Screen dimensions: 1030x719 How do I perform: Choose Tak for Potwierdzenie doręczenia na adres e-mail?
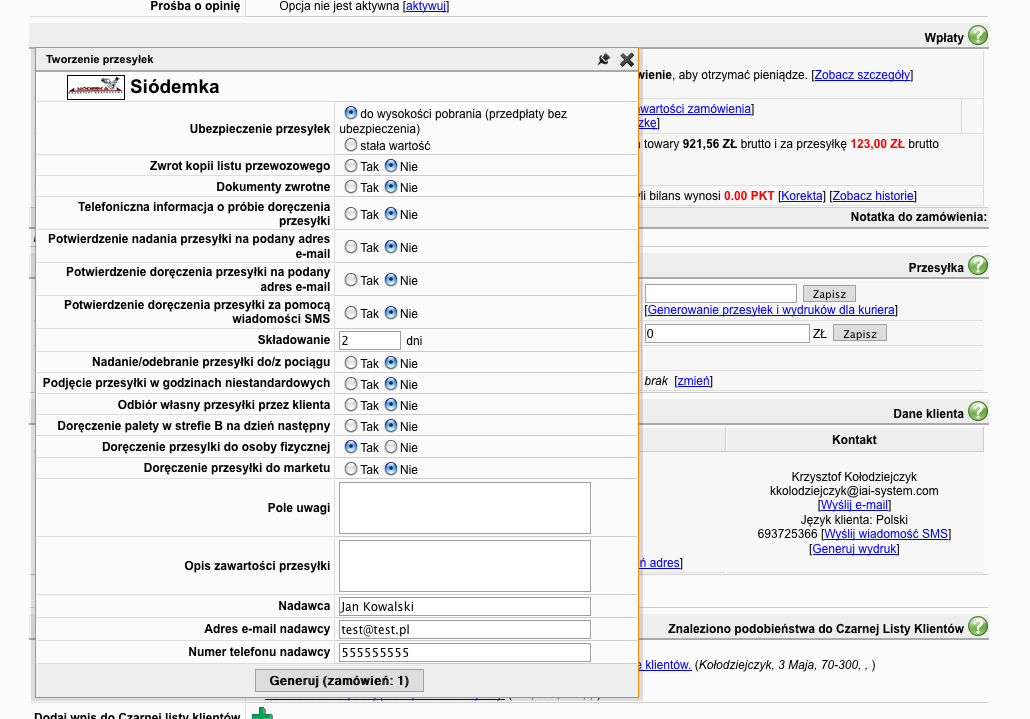(x=351, y=280)
